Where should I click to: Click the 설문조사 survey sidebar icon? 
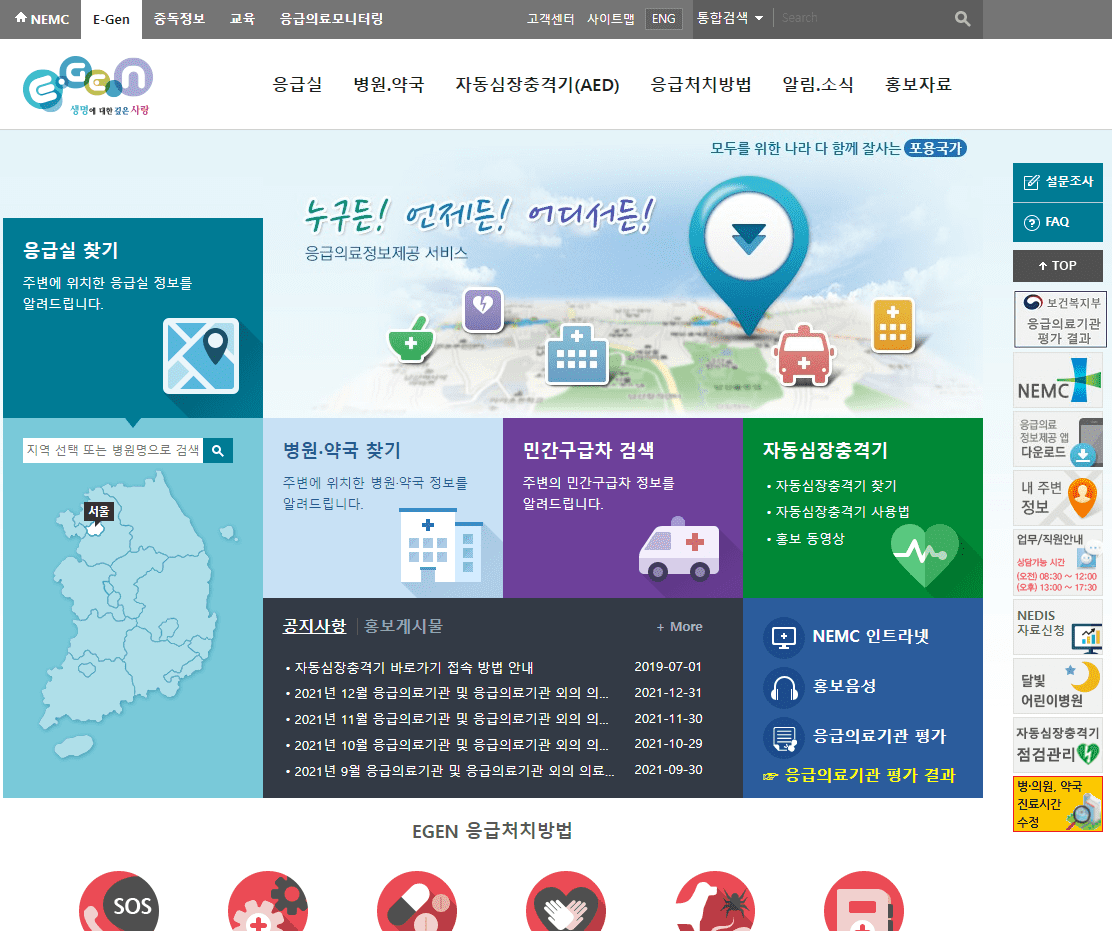point(1057,182)
